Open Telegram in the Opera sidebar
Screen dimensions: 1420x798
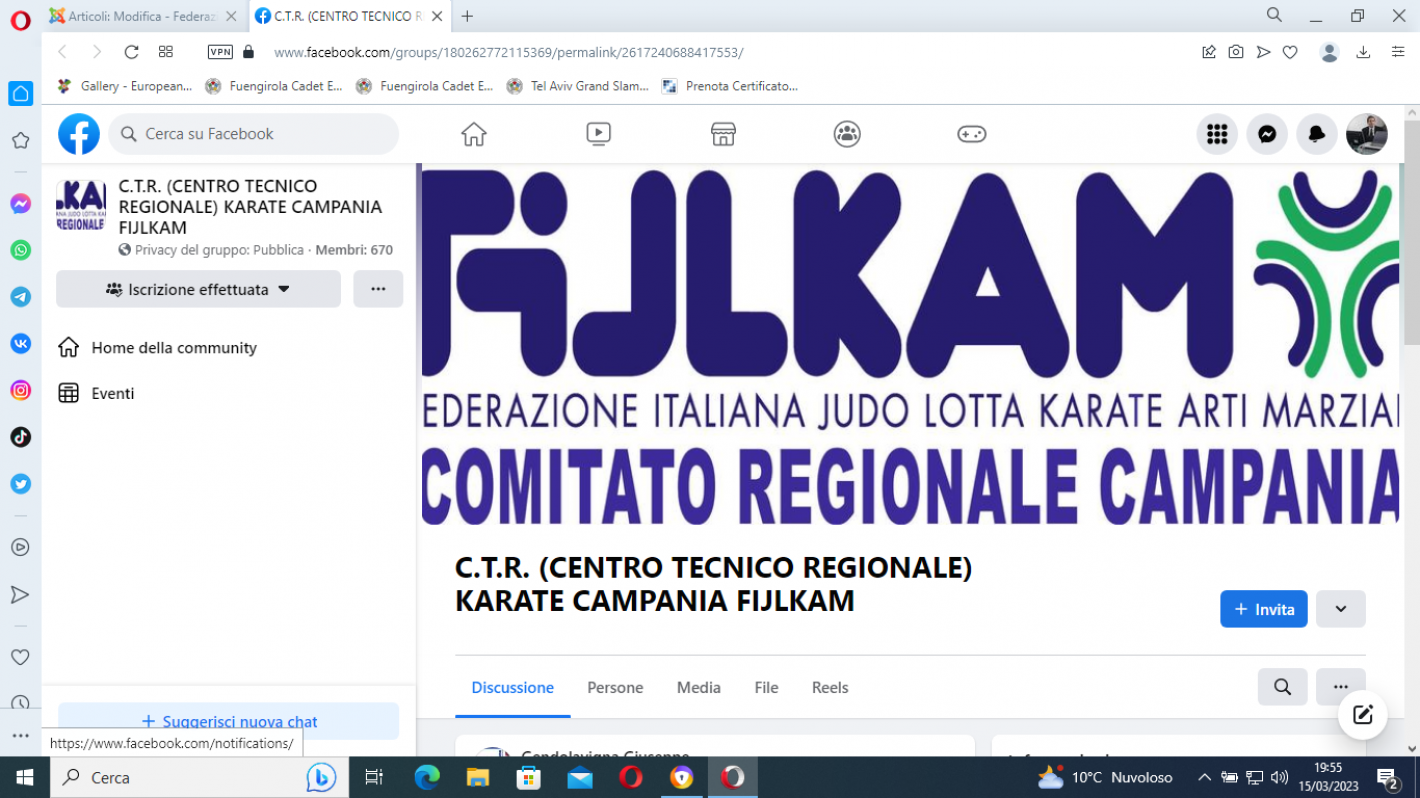pyautogui.click(x=20, y=297)
